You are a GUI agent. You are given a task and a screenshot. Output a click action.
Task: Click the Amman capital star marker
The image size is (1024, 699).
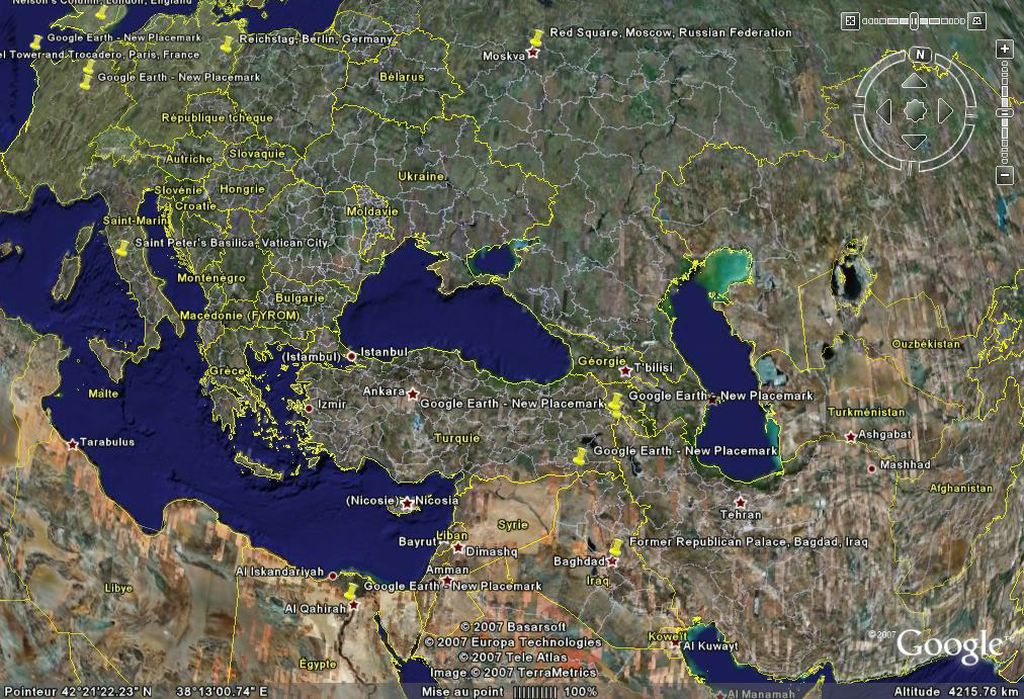click(447, 580)
